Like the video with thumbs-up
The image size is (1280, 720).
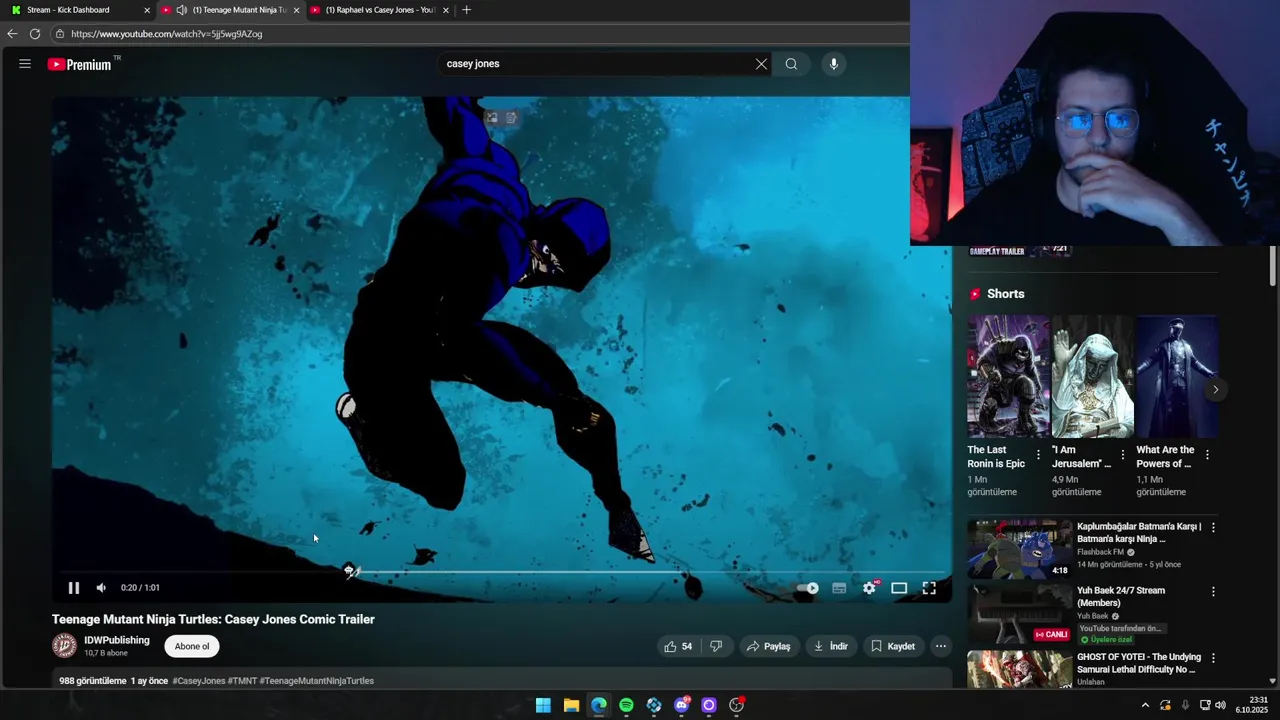coord(678,646)
